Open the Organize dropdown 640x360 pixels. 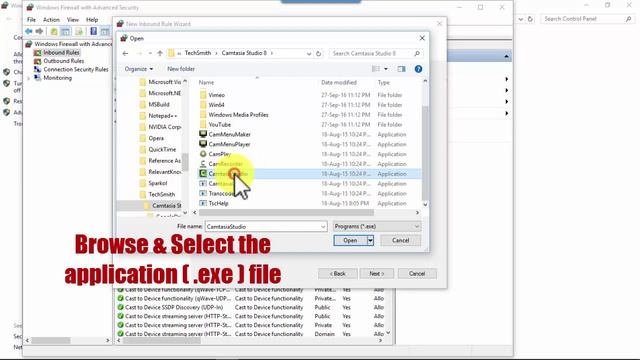pyautogui.click(x=139, y=69)
